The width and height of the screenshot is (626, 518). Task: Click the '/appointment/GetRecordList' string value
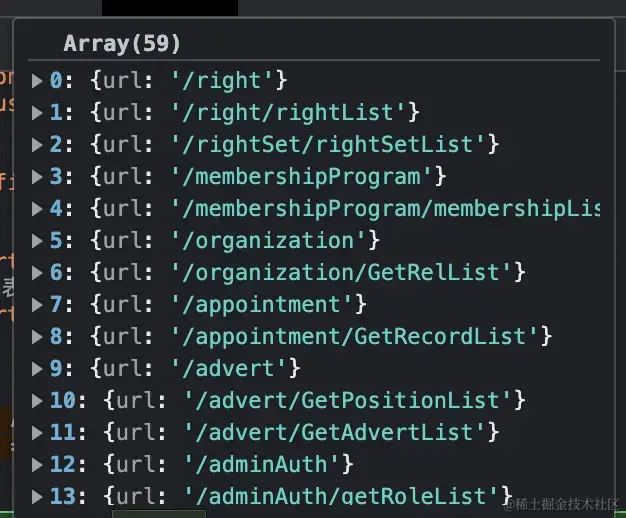[355, 337]
